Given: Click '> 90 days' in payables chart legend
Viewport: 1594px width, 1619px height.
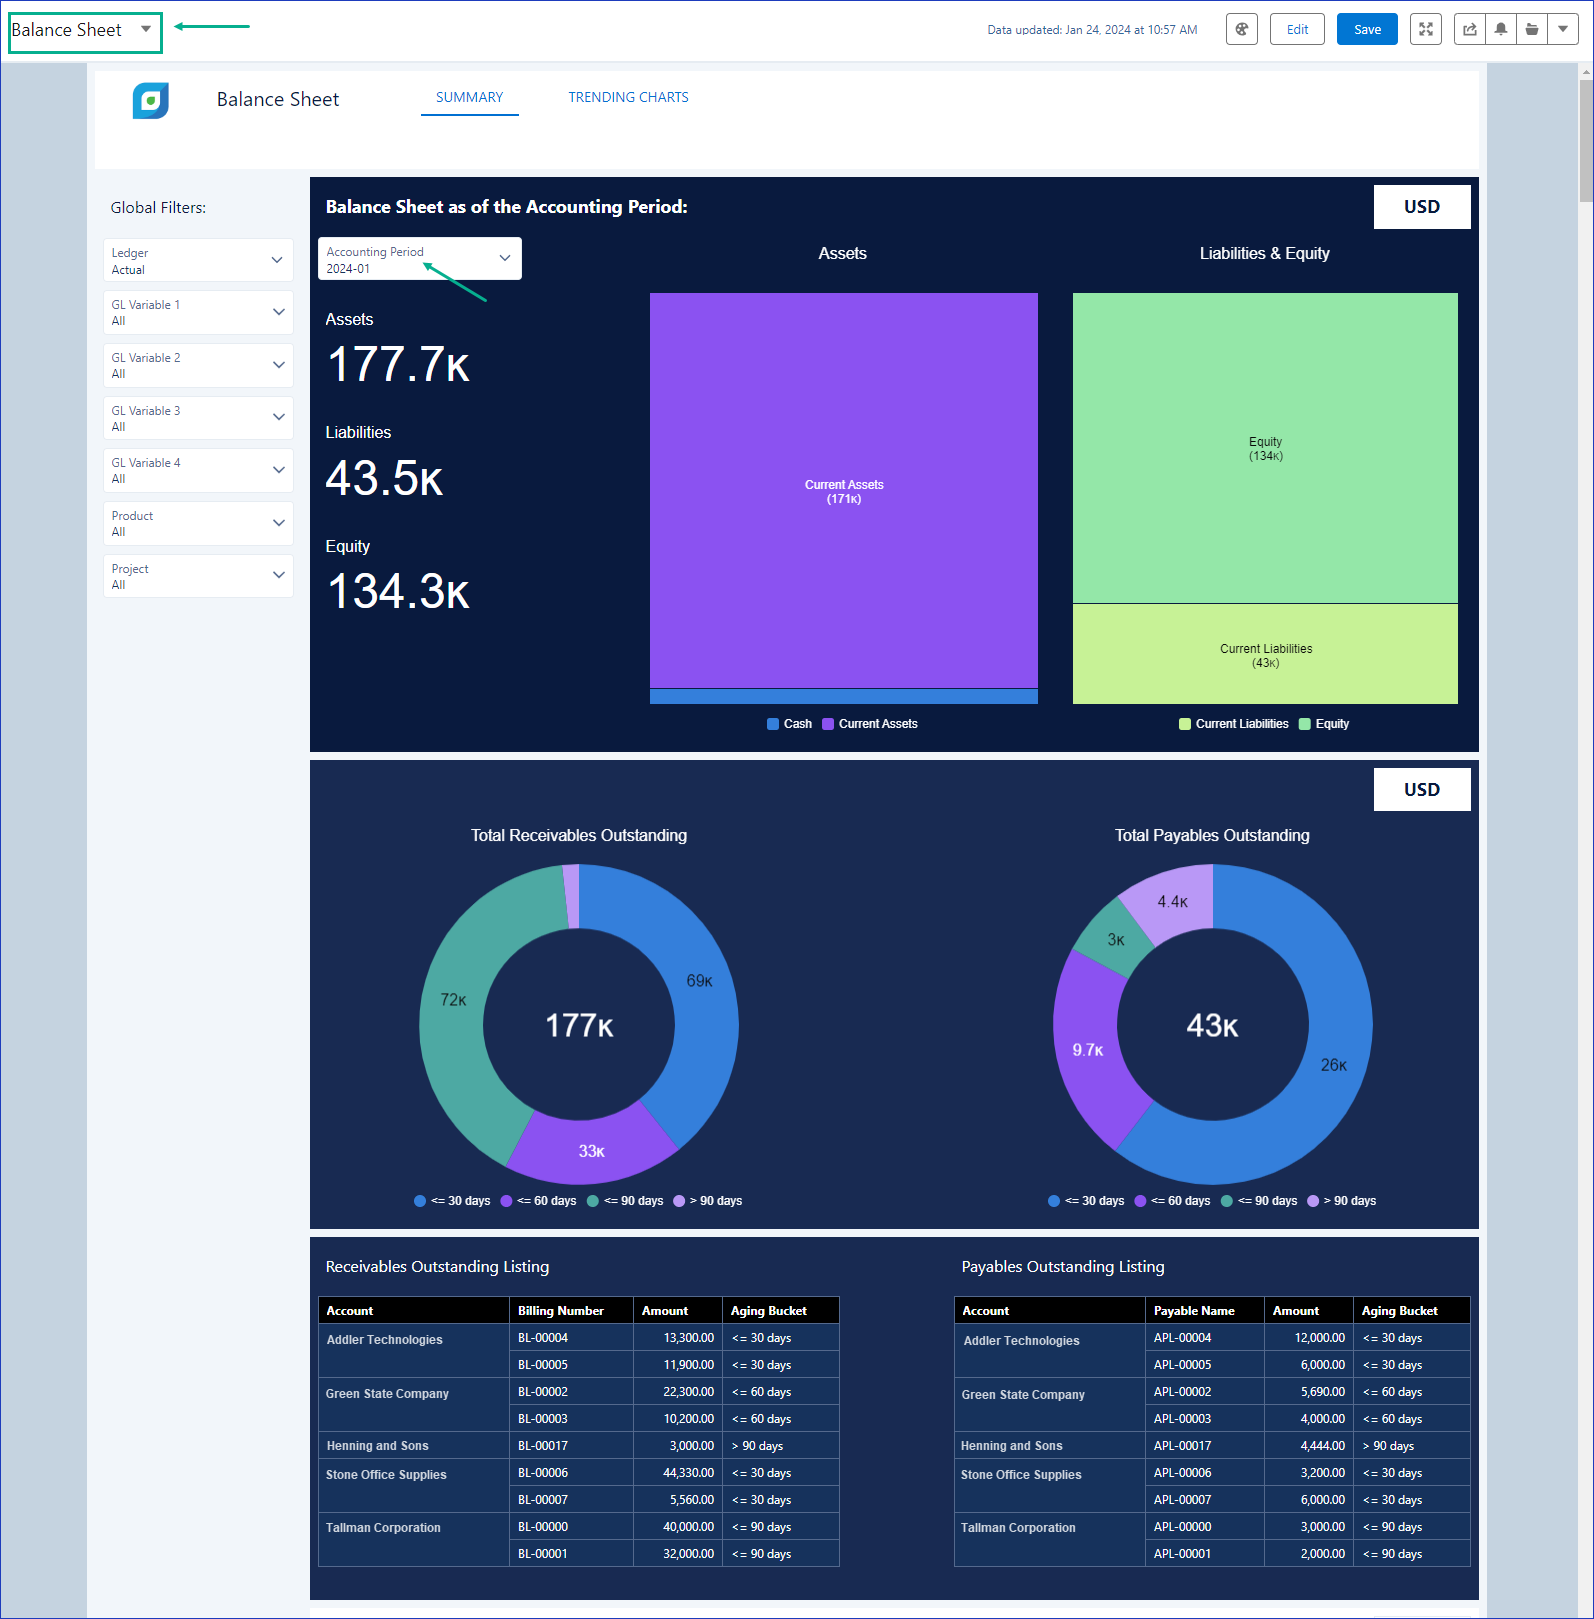Looking at the screenshot, I should tap(1342, 1201).
